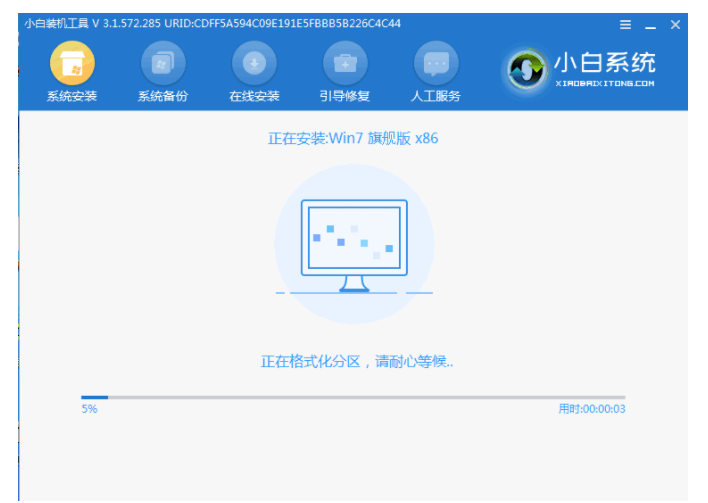Go to the 人工服务 tab label
This screenshot has width=708, height=503.
tap(435, 97)
